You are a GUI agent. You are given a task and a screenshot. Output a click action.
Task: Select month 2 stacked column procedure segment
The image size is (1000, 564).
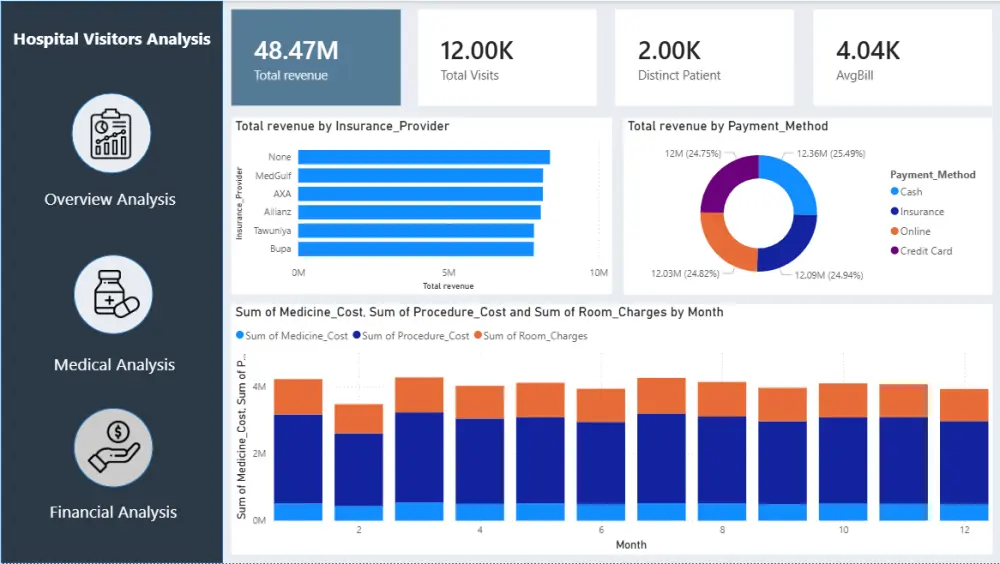(x=359, y=470)
